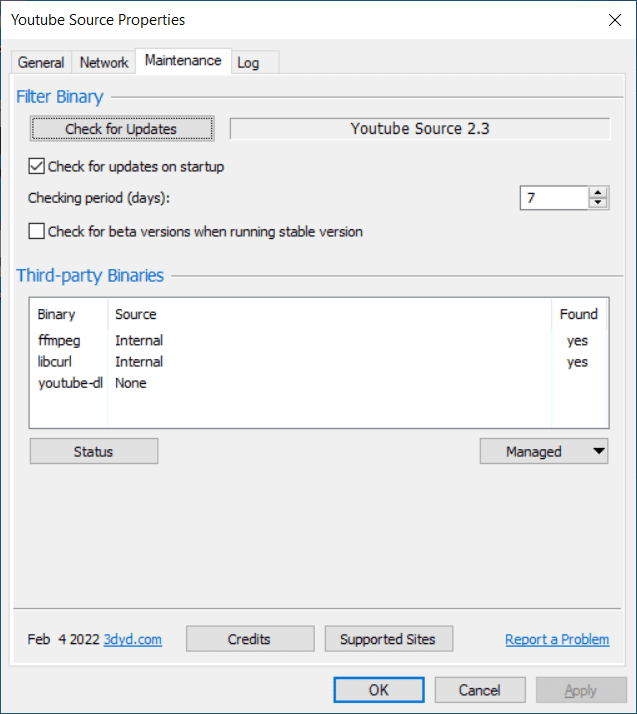Select the libcurl binary row

[x=319, y=362]
